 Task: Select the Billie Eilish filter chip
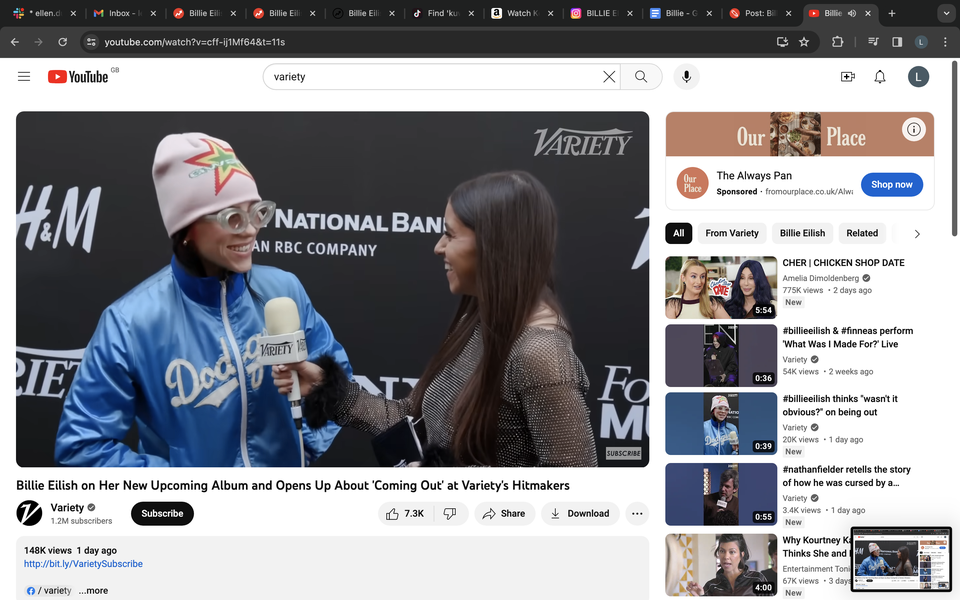802,233
